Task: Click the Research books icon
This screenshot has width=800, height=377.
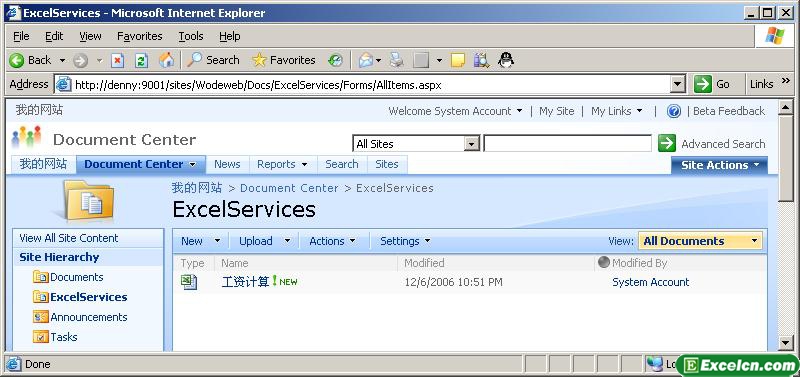Action: coord(481,60)
